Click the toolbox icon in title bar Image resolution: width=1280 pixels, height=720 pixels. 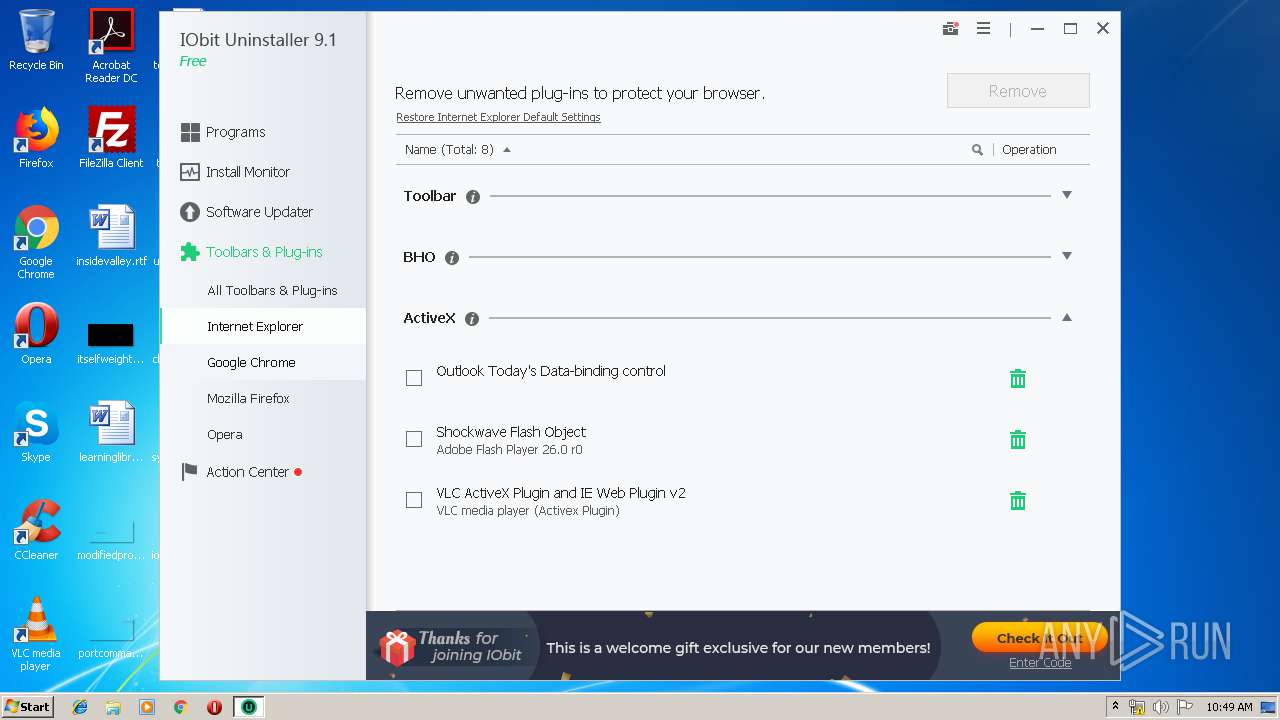point(951,29)
